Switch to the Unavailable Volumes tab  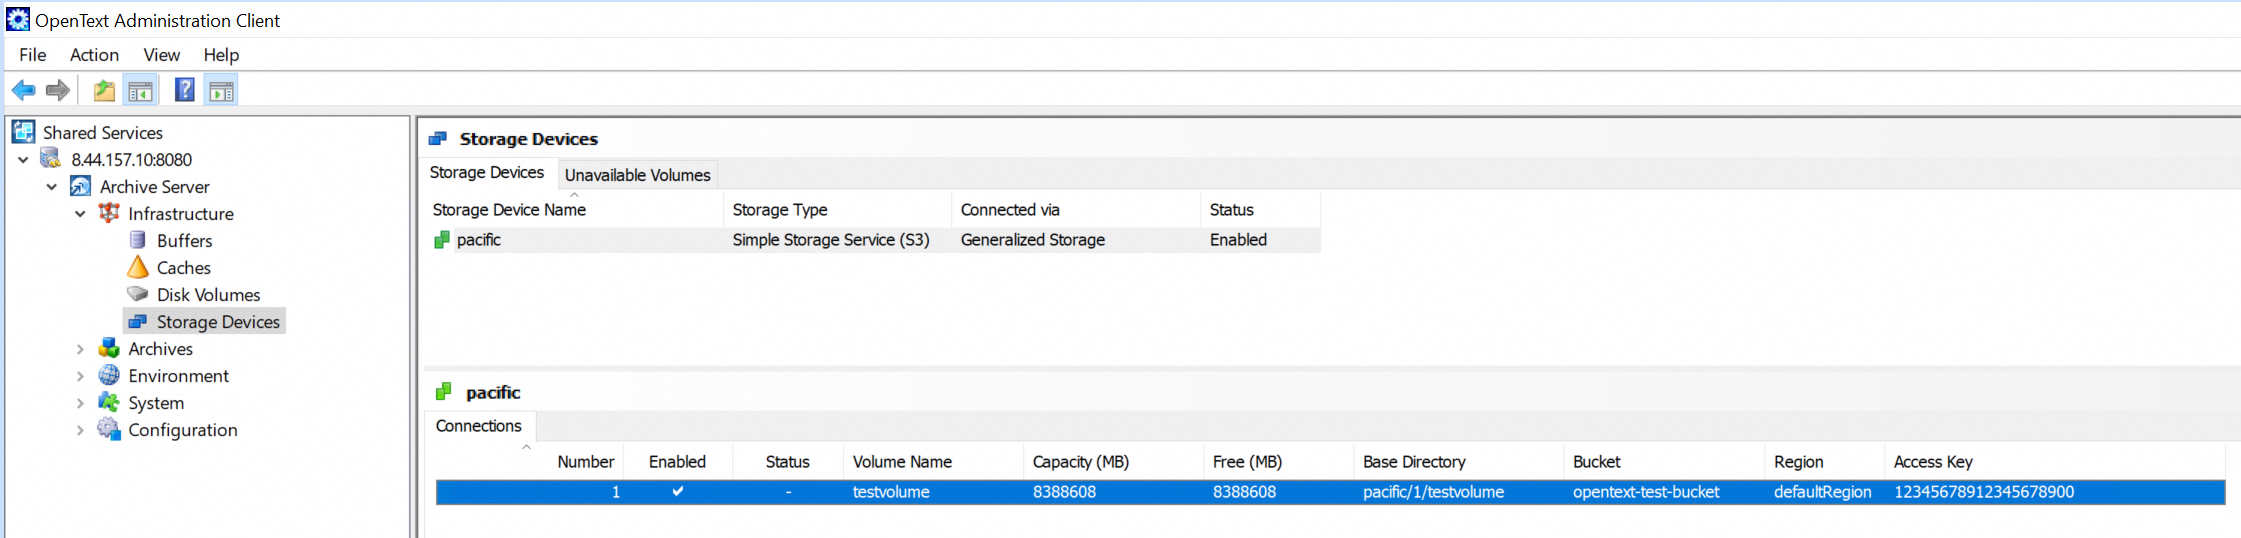tap(638, 175)
